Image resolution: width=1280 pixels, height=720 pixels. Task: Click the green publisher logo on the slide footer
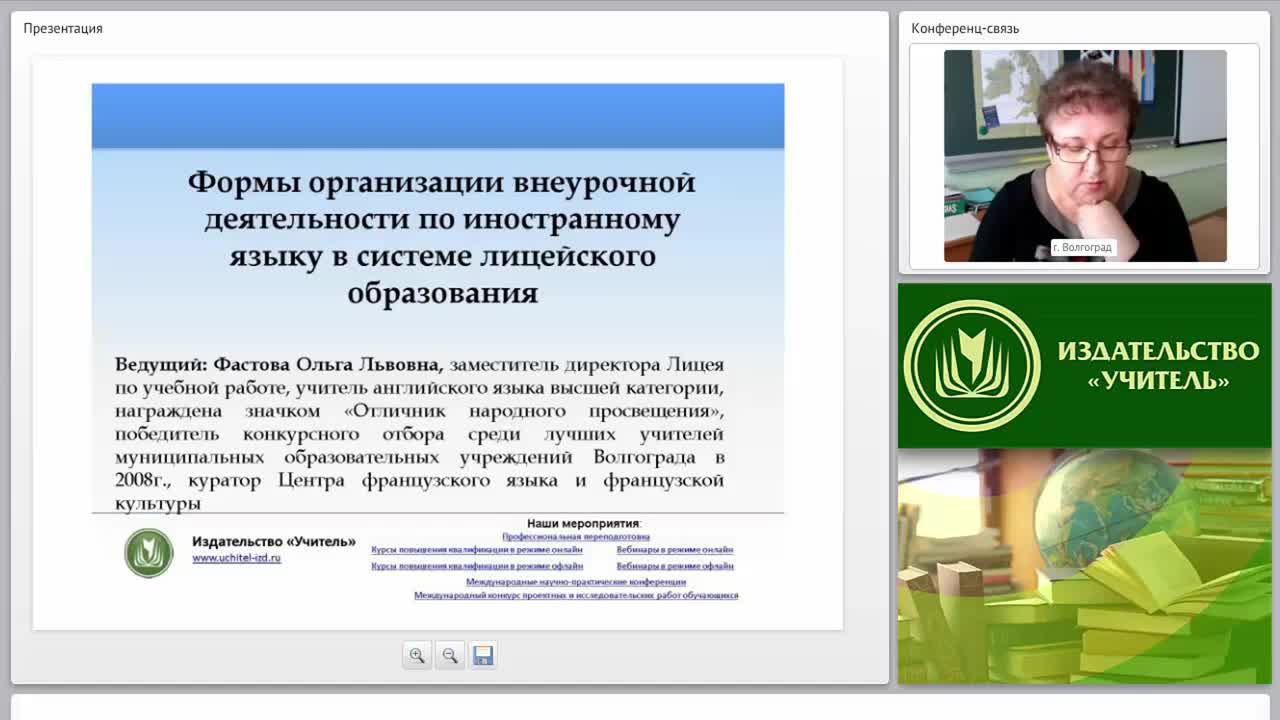(x=148, y=553)
